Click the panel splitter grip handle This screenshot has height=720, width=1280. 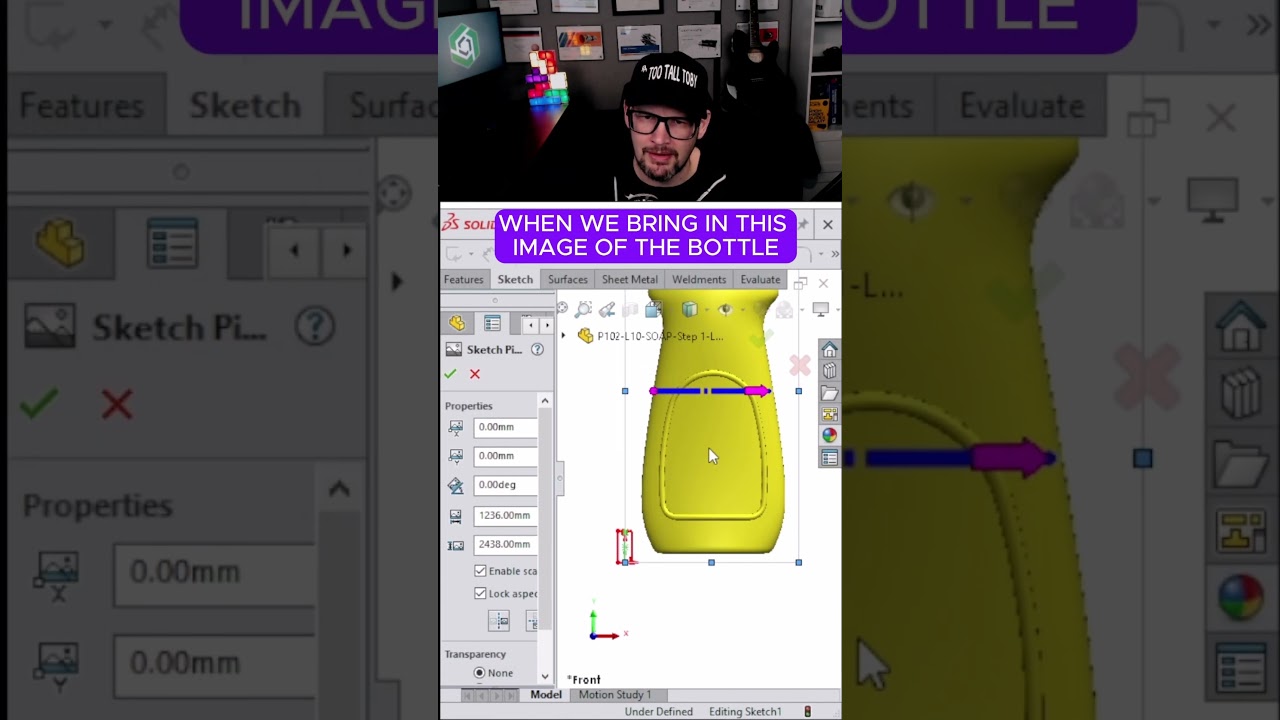click(560, 479)
